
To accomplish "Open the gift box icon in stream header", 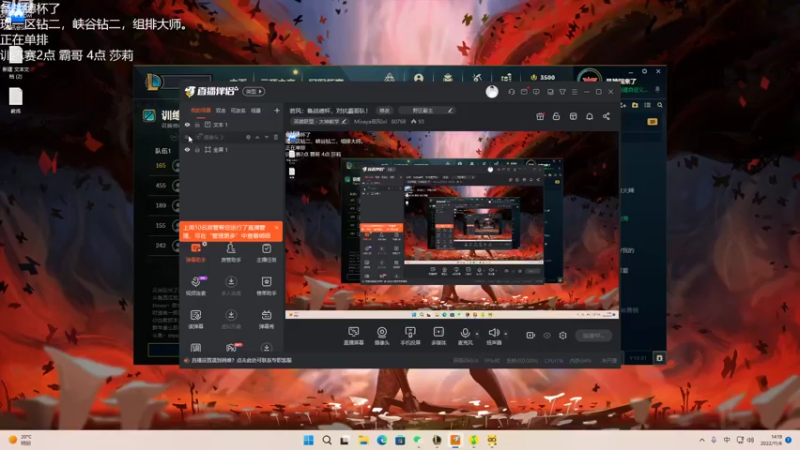I will click(x=540, y=116).
